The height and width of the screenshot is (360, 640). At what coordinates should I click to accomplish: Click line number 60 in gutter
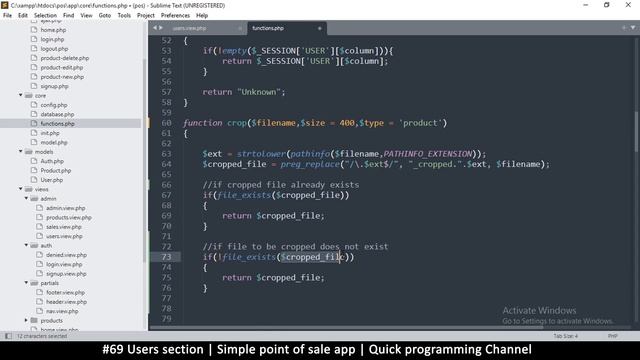click(x=166, y=123)
